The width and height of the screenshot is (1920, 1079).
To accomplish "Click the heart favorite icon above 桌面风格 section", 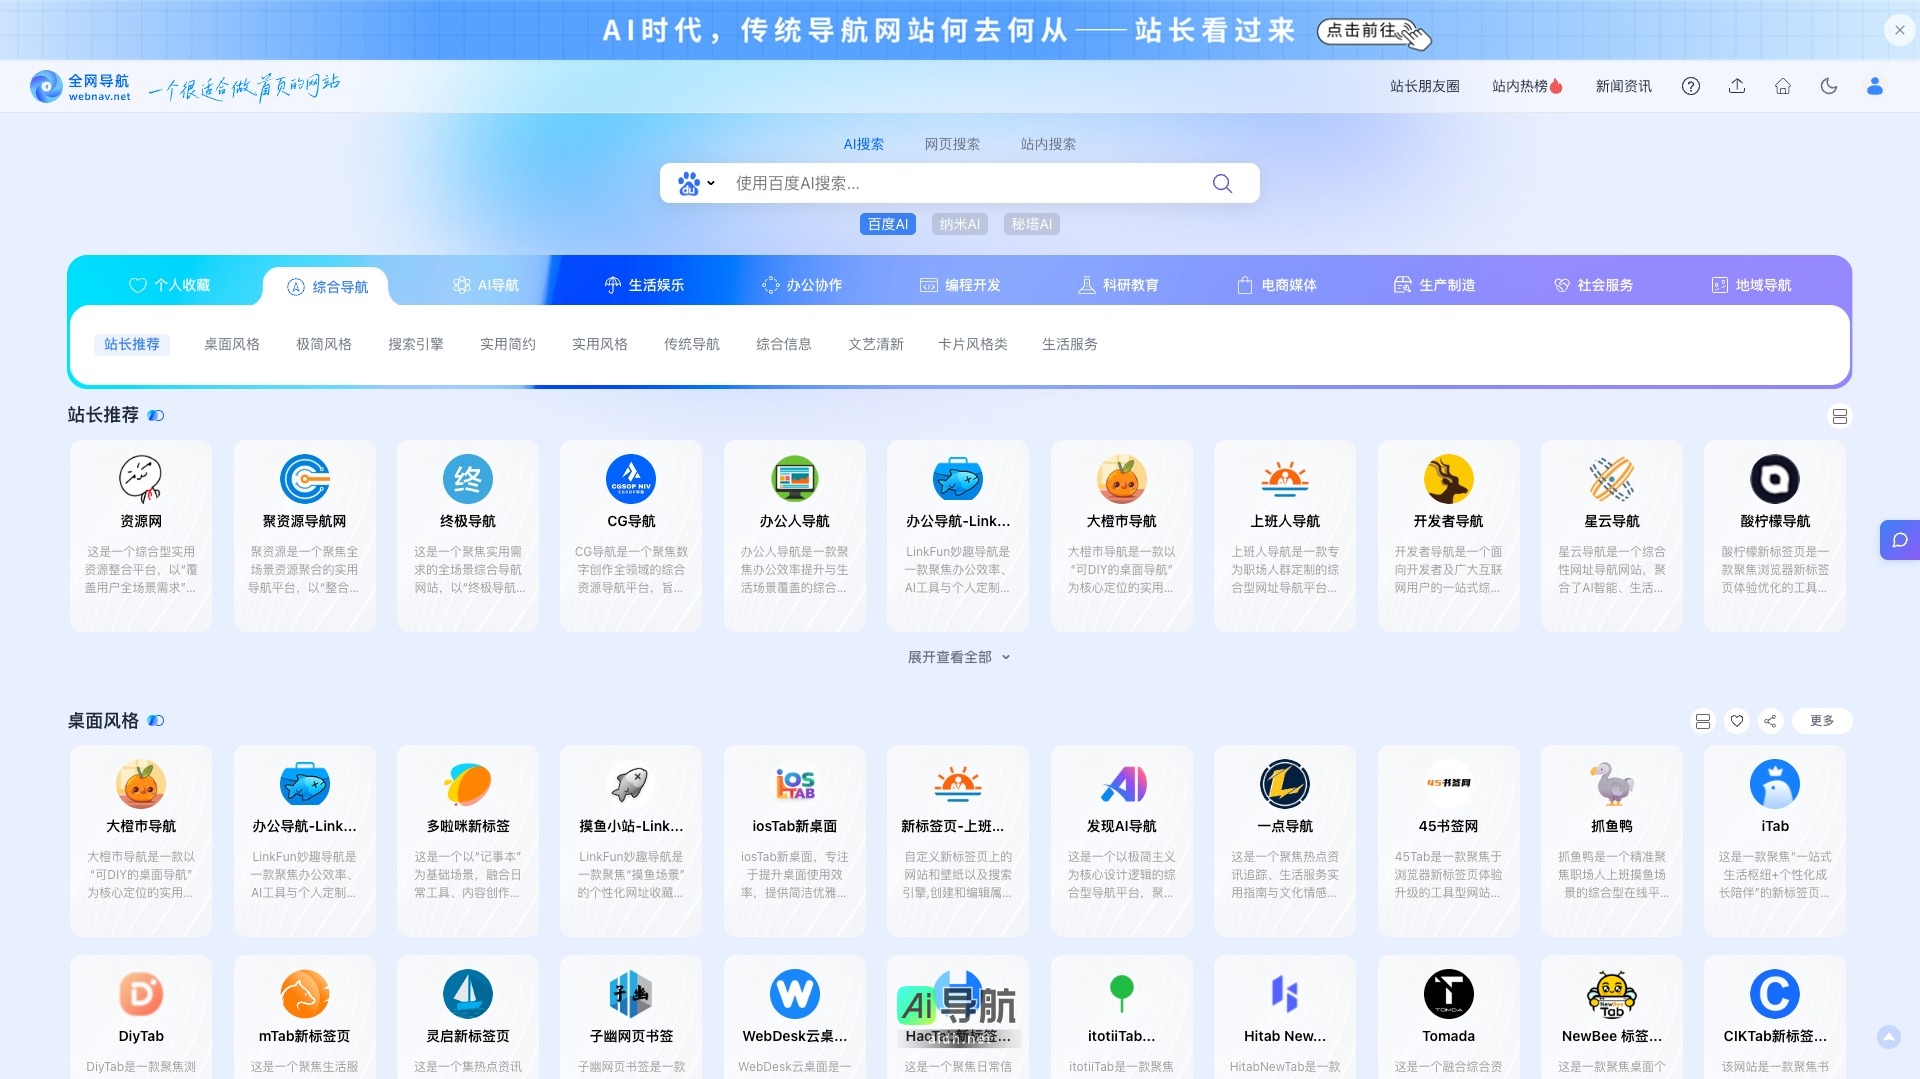I will 1737,720.
